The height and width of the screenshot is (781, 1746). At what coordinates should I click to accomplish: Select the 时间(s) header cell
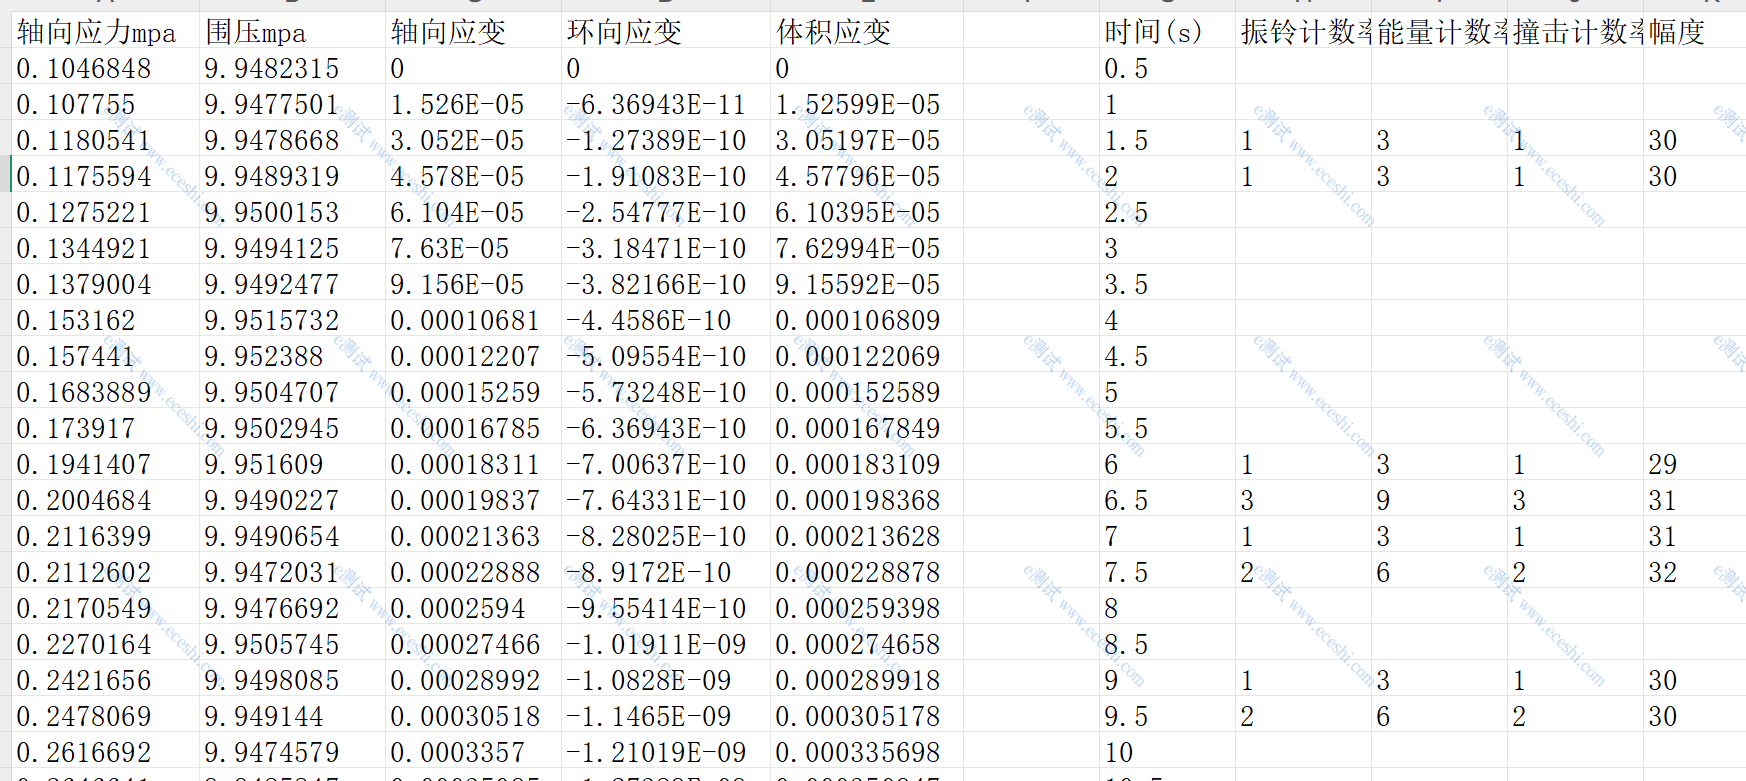1167,31
